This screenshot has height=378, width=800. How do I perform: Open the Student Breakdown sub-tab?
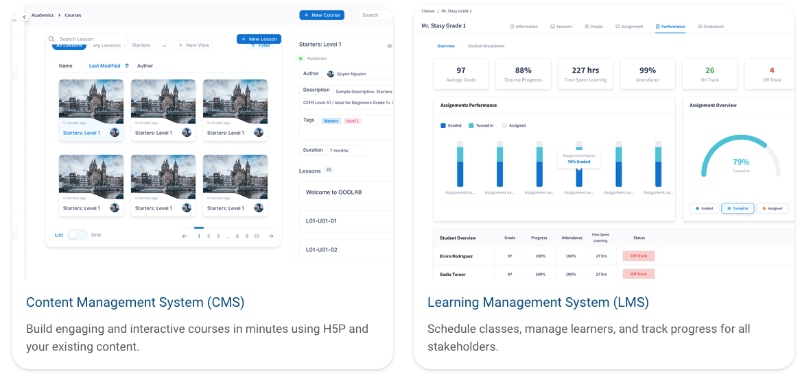click(x=486, y=46)
